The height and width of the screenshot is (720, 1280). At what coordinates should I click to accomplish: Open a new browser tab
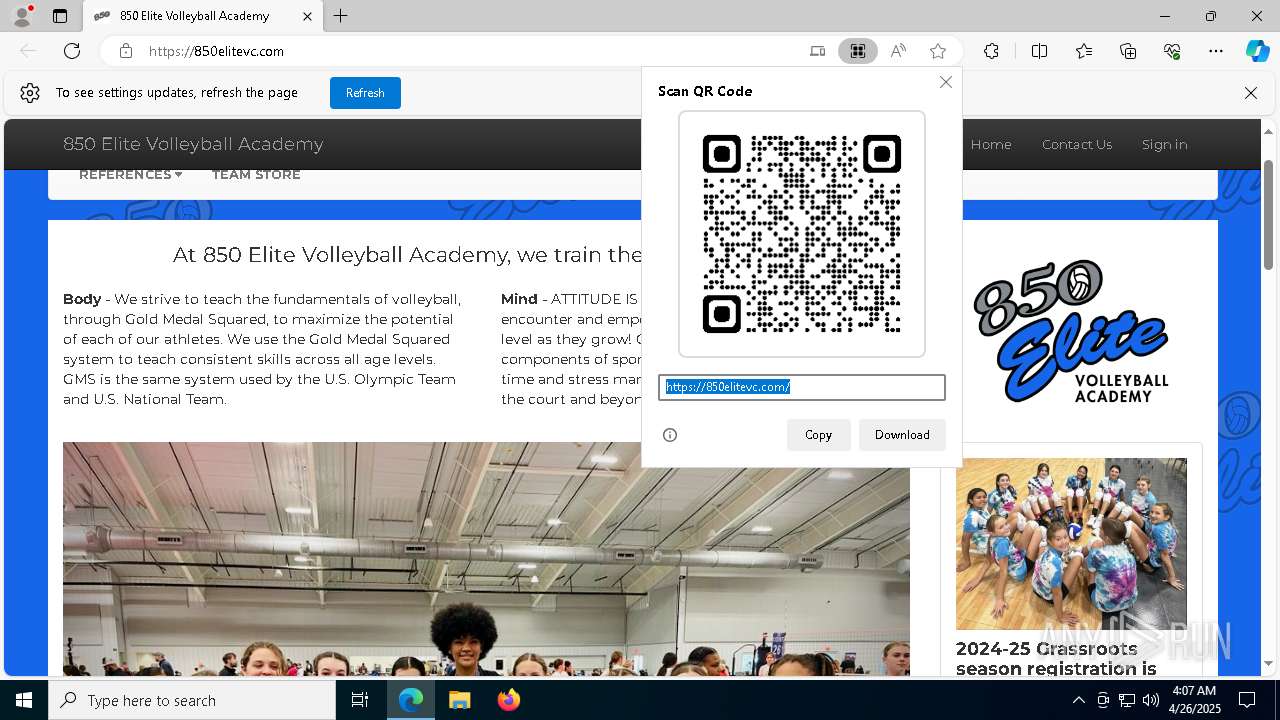pyautogui.click(x=341, y=16)
